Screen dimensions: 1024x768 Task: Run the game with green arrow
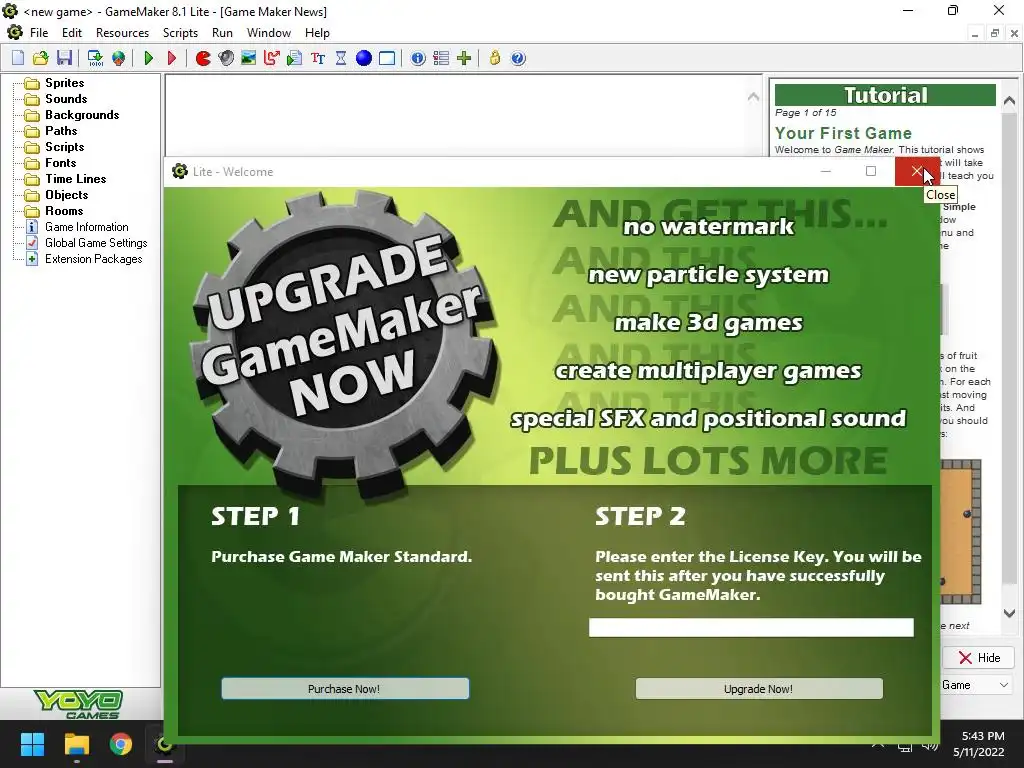tap(149, 58)
